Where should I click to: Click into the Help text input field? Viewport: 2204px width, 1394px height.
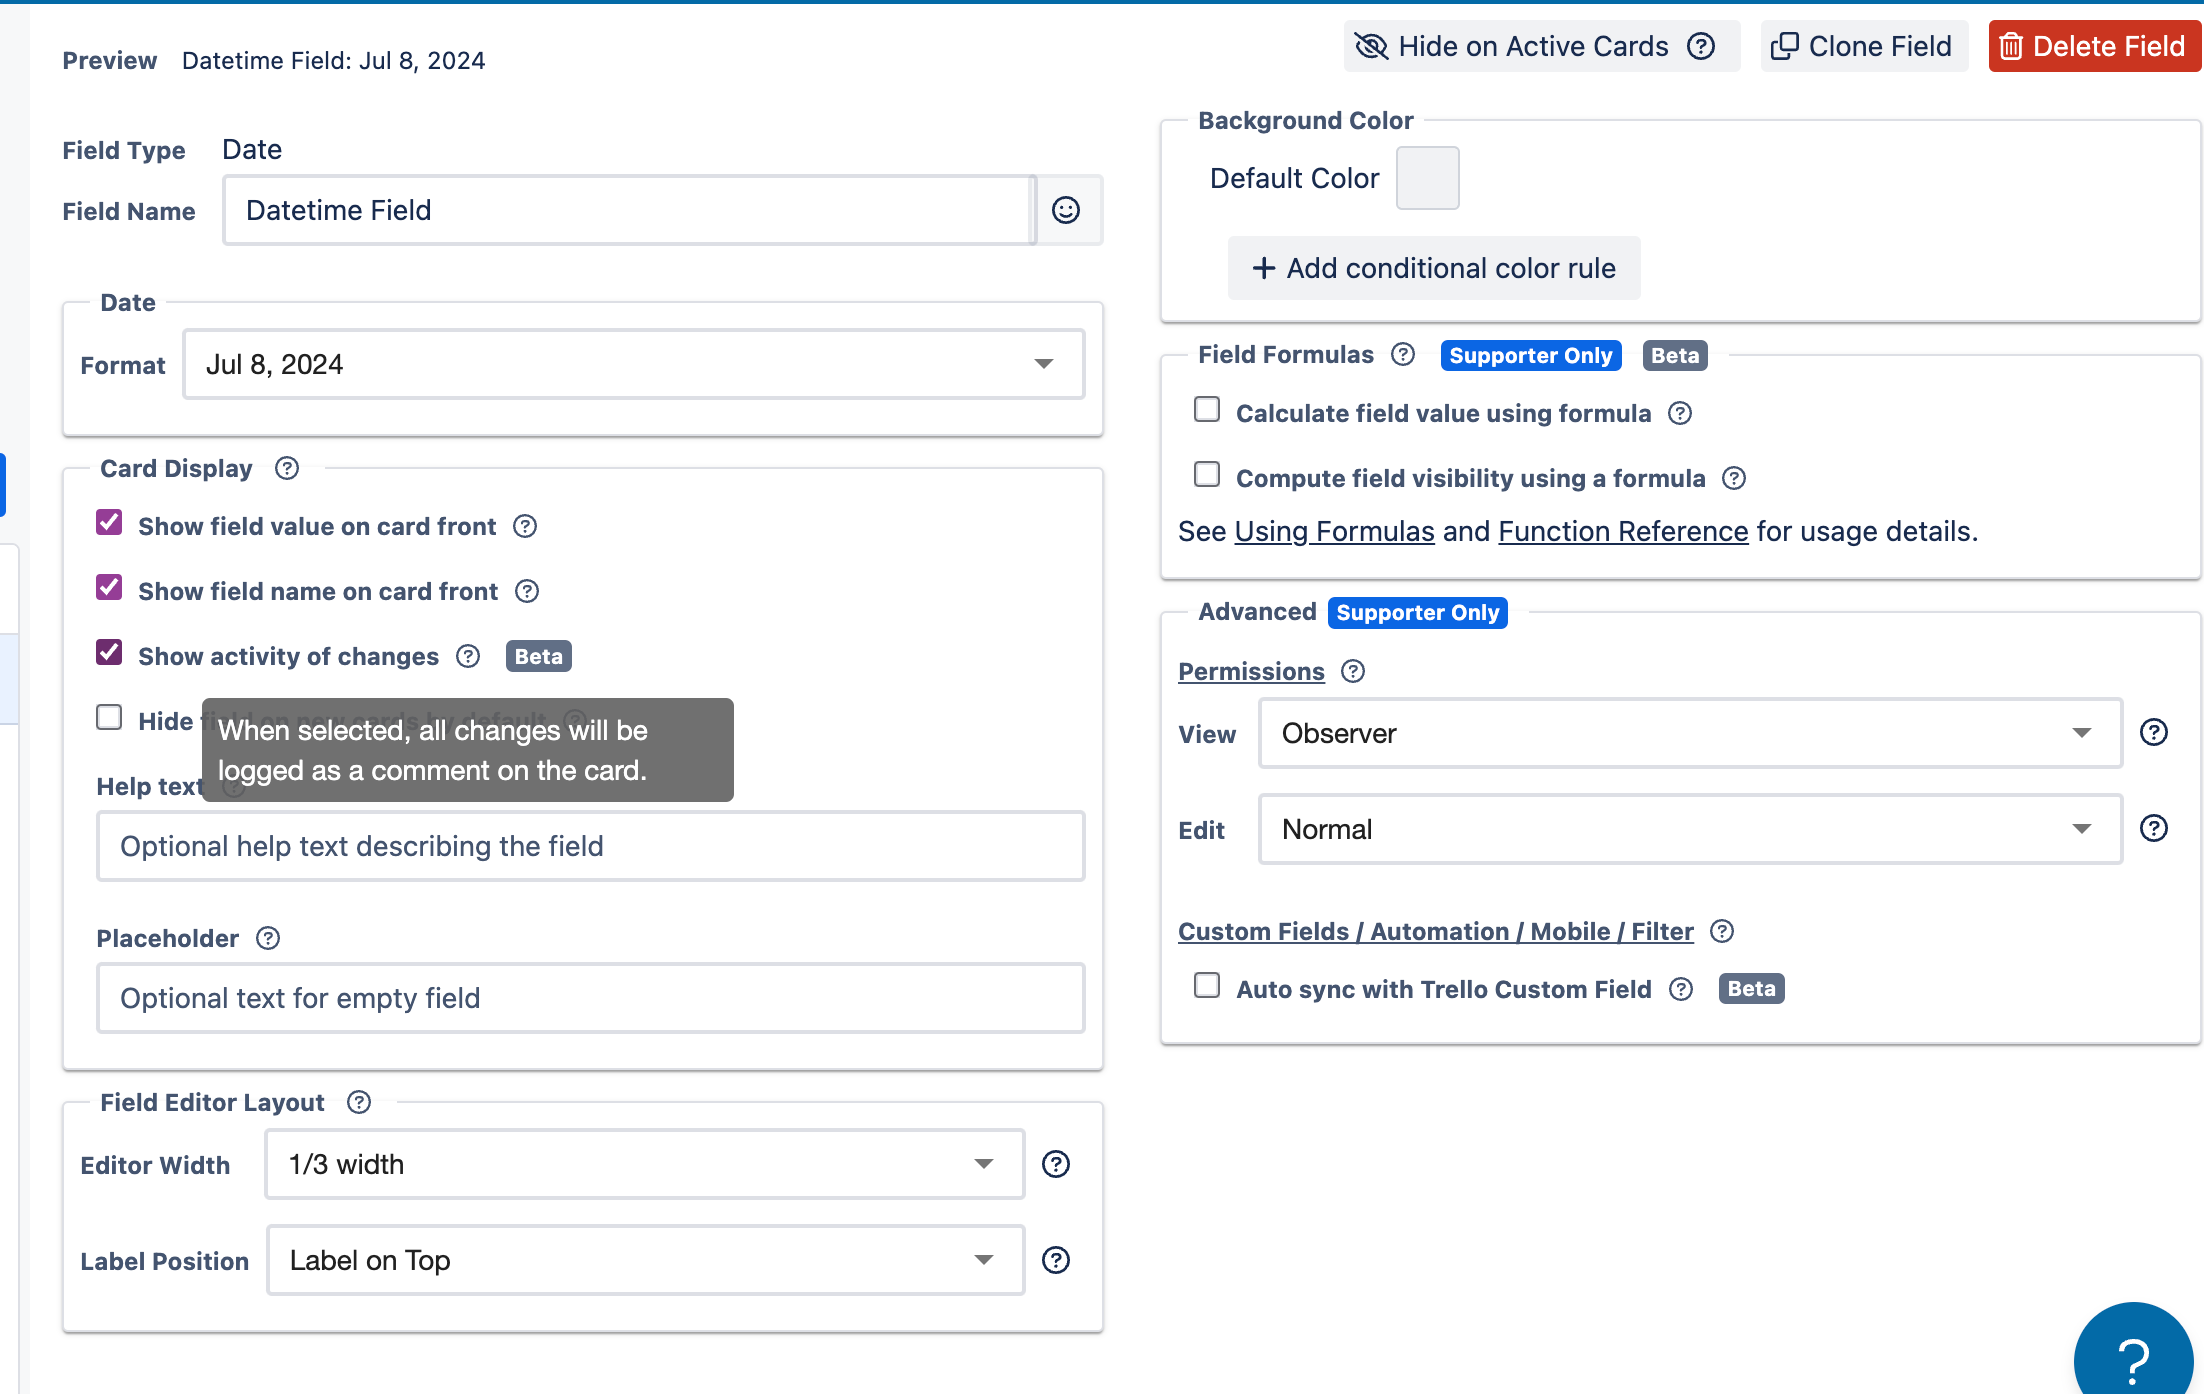[x=590, y=846]
